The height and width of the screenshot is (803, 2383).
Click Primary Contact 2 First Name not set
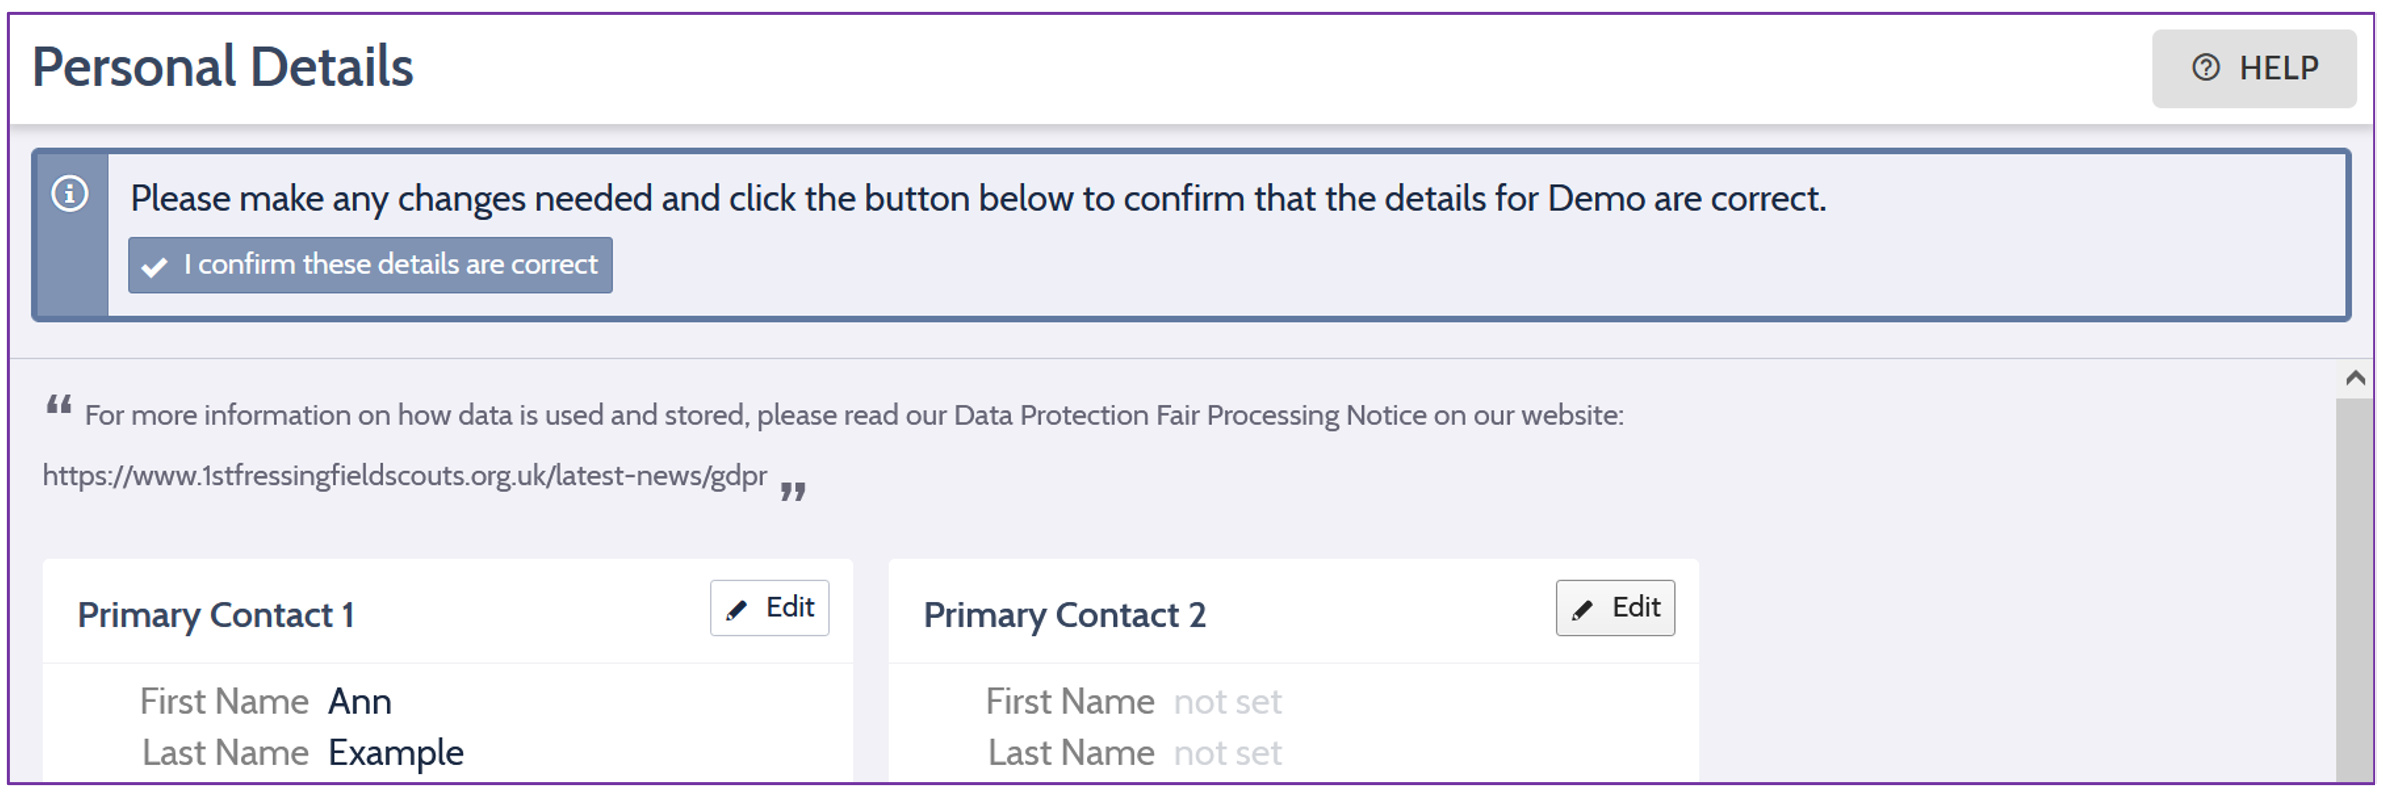point(1227,702)
